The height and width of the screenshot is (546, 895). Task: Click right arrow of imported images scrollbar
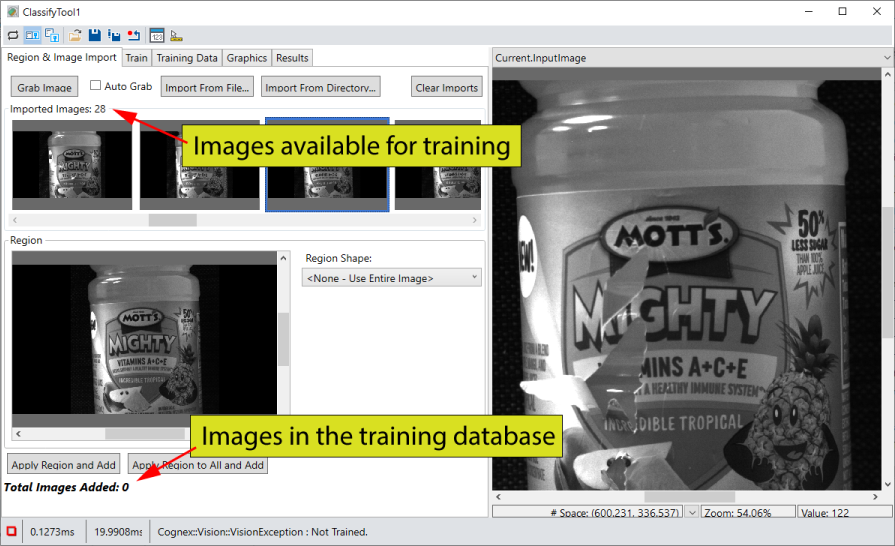[x=474, y=220]
